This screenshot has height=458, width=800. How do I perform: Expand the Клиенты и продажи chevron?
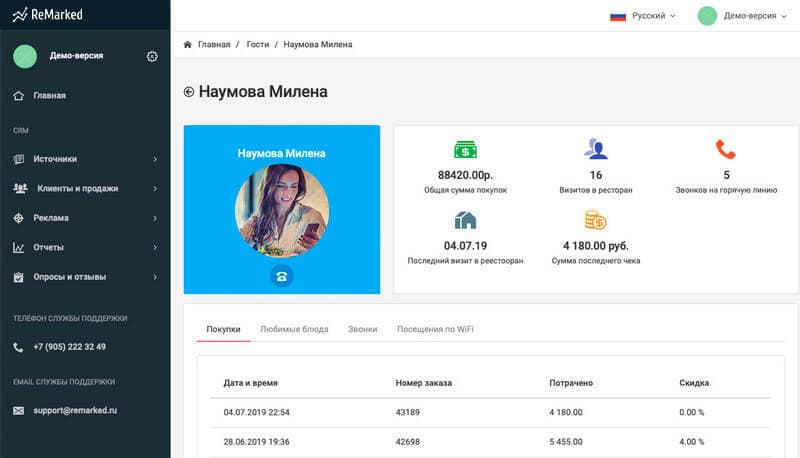(155, 189)
